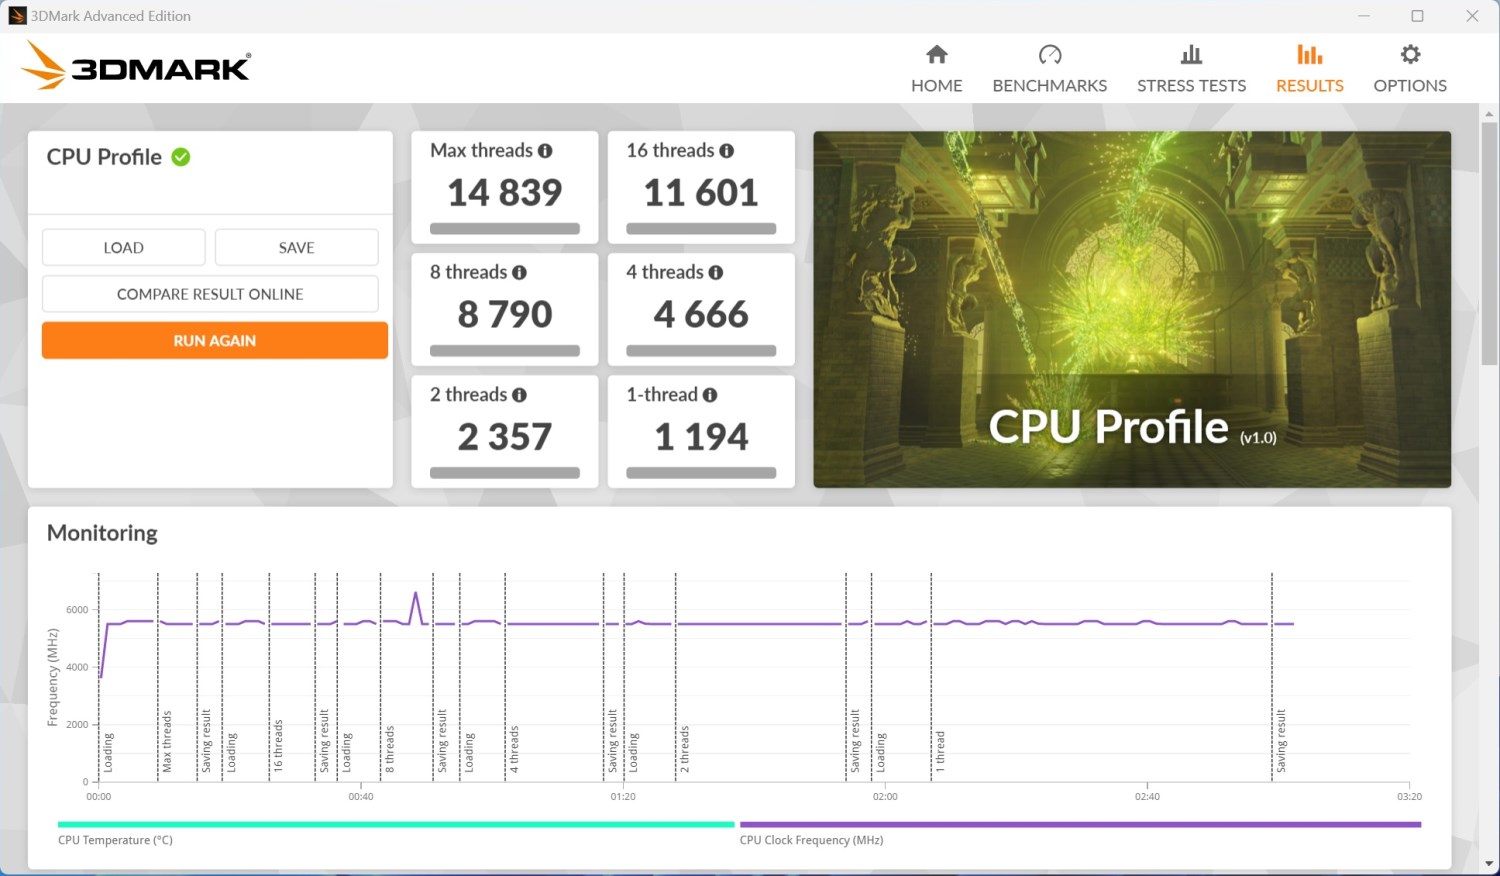Show info for 2 threads score
The height and width of the screenshot is (876, 1500).
(x=519, y=395)
